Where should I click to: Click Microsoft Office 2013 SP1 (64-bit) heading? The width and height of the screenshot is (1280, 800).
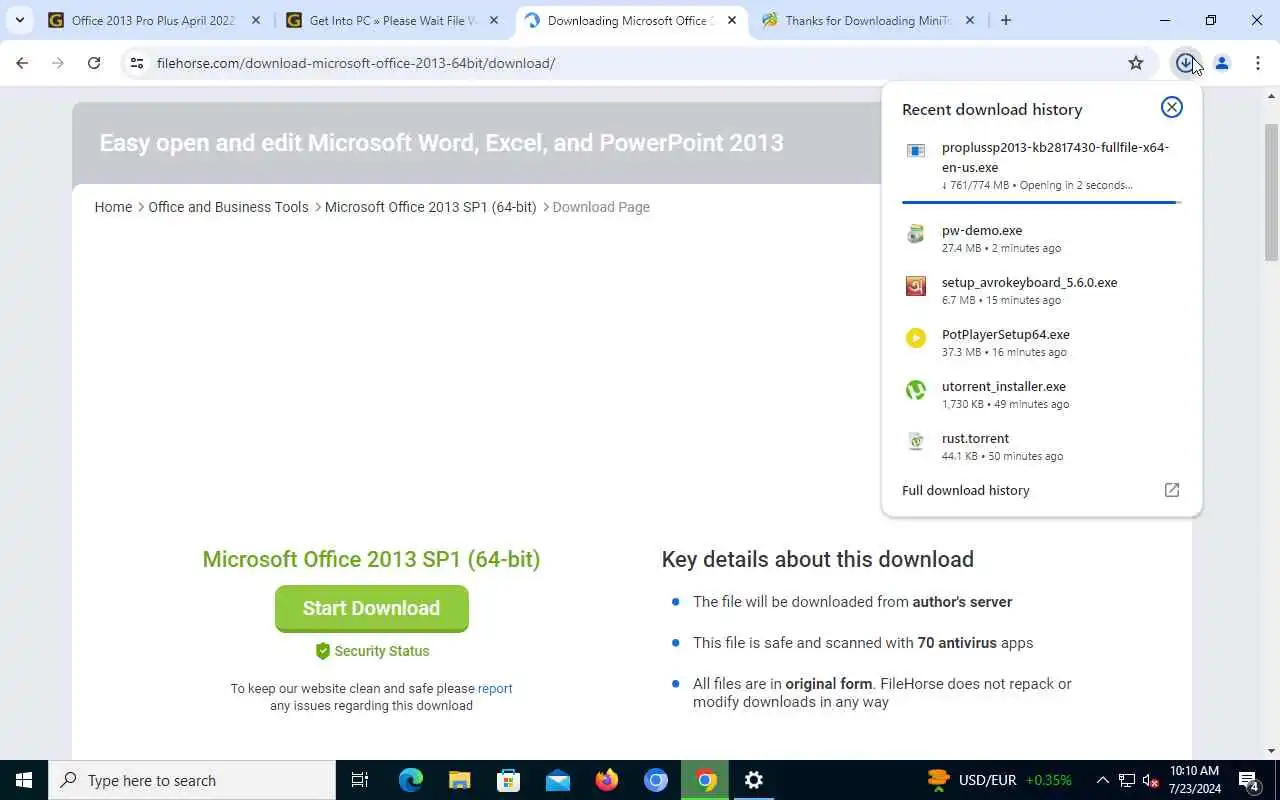pyautogui.click(x=371, y=559)
